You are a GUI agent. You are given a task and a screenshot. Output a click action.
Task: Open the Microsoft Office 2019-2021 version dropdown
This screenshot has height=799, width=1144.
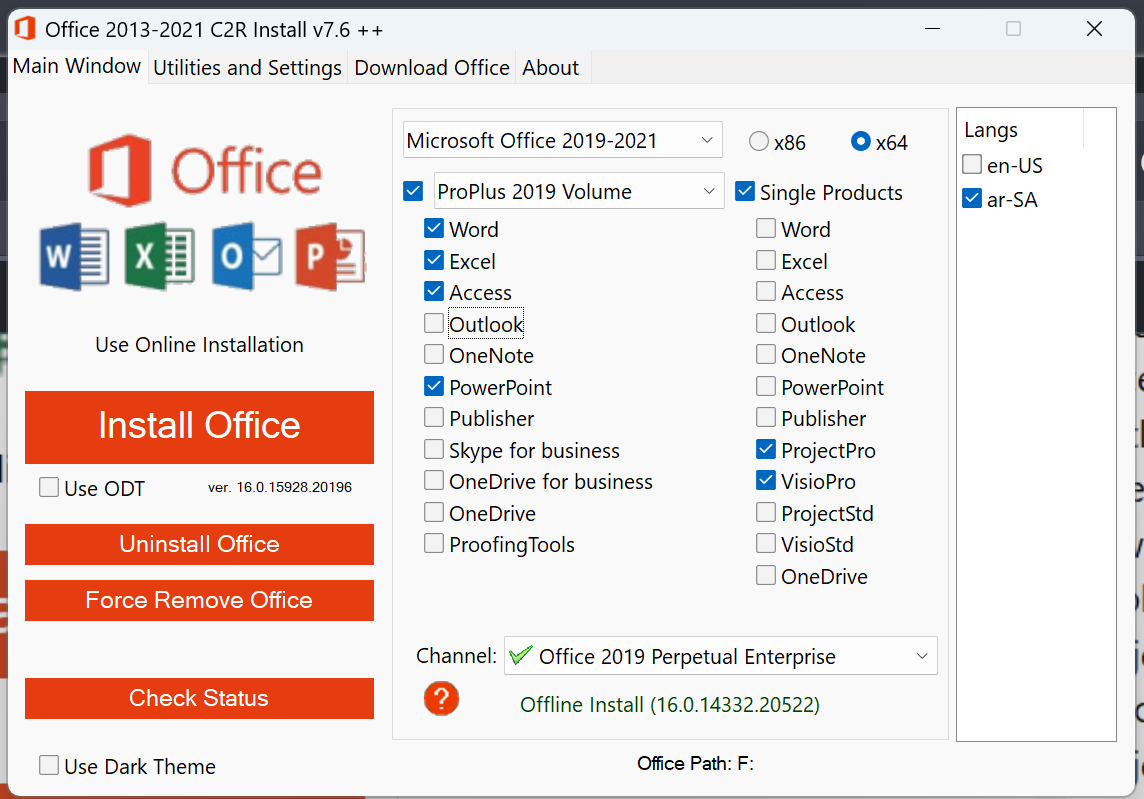[x=562, y=141]
